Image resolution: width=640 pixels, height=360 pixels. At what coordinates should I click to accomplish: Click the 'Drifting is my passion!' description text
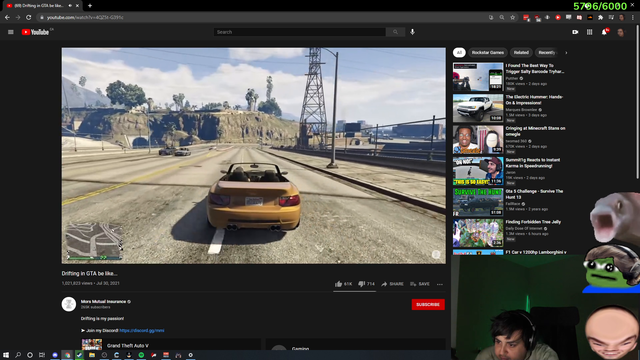coord(102,318)
